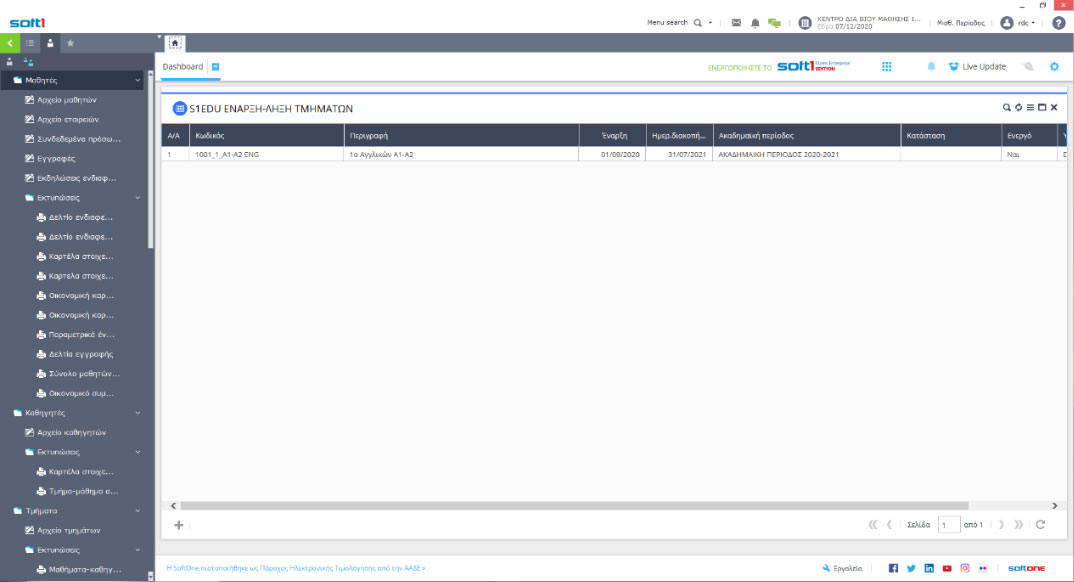Viewport: 1074px width, 582px height.
Task: Maximize the S1EDU widget panel
Action: coord(1042,107)
